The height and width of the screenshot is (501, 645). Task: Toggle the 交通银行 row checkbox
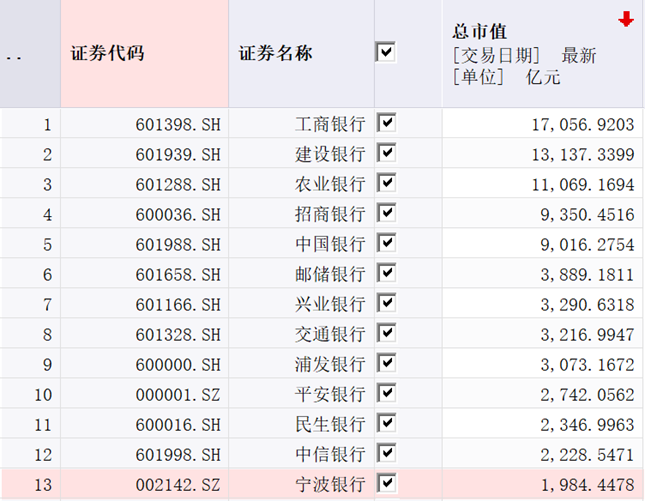point(386,333)
